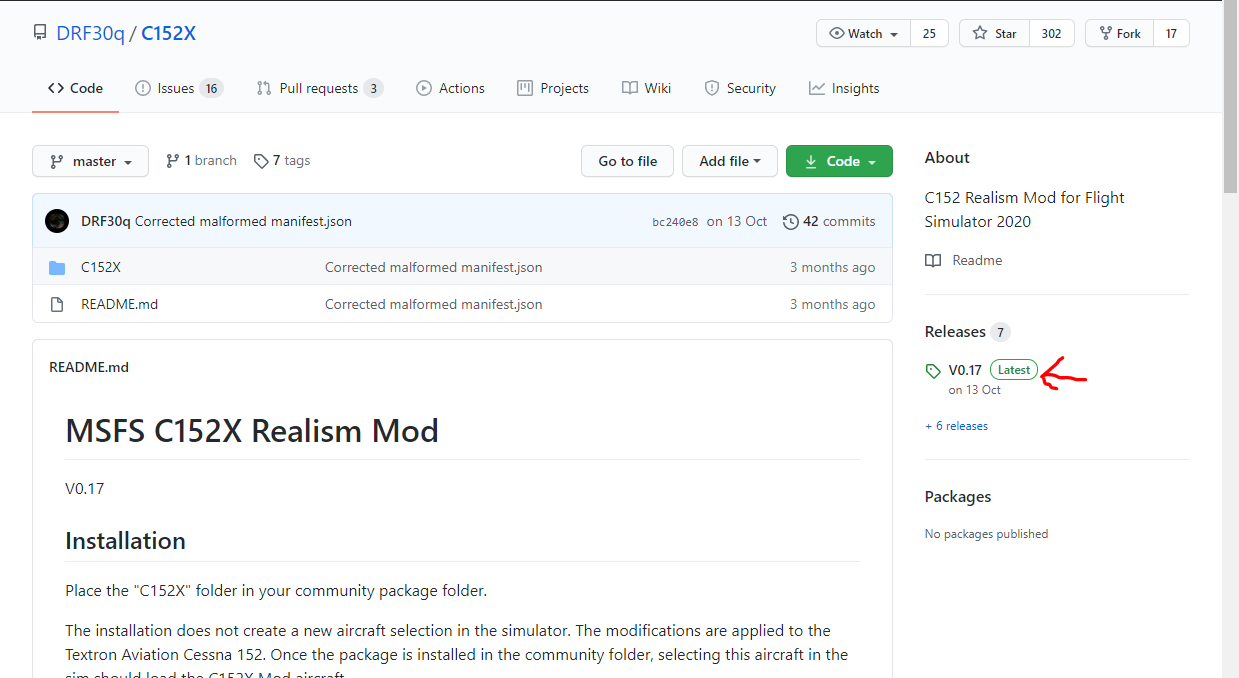Expand the master branch selector
The width and height of the screenshot is (1239, 678).
90,161
